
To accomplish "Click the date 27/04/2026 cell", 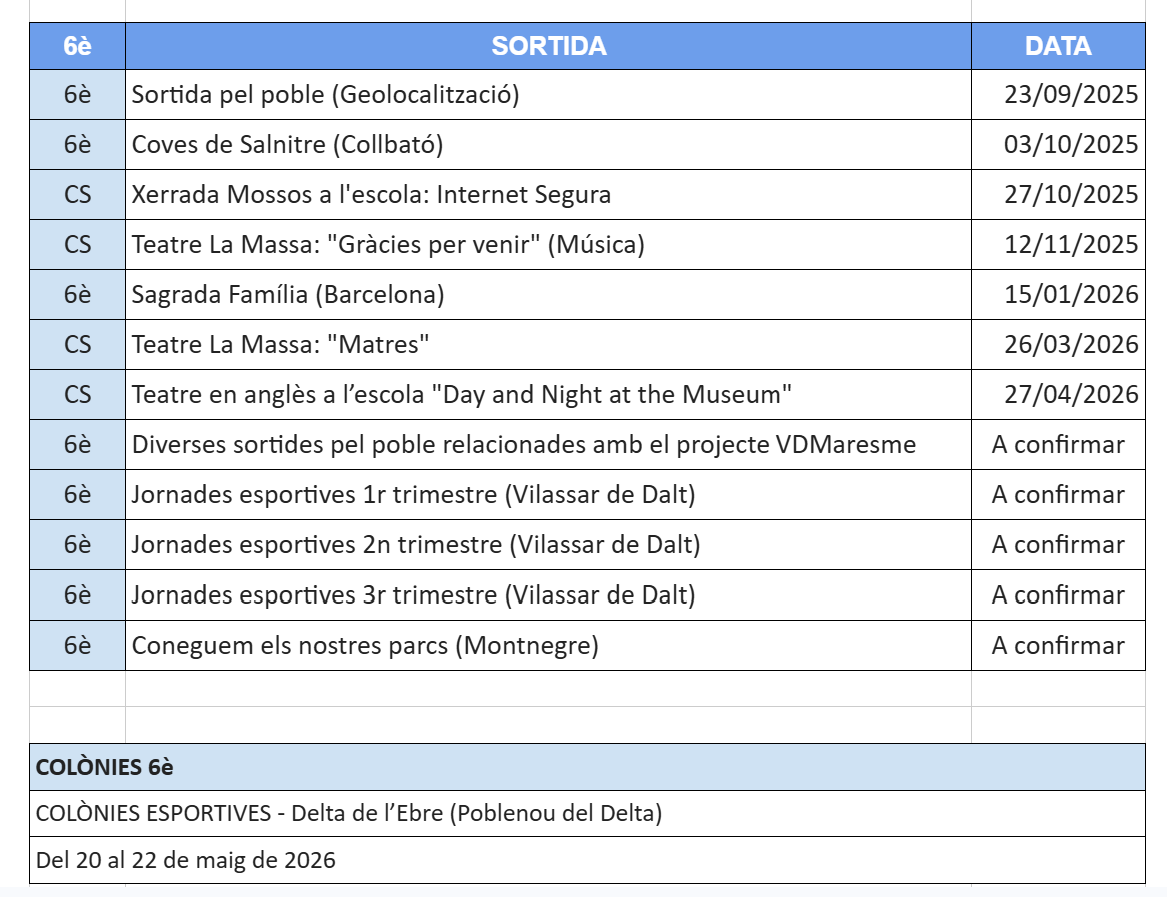I will (1058, 395).
